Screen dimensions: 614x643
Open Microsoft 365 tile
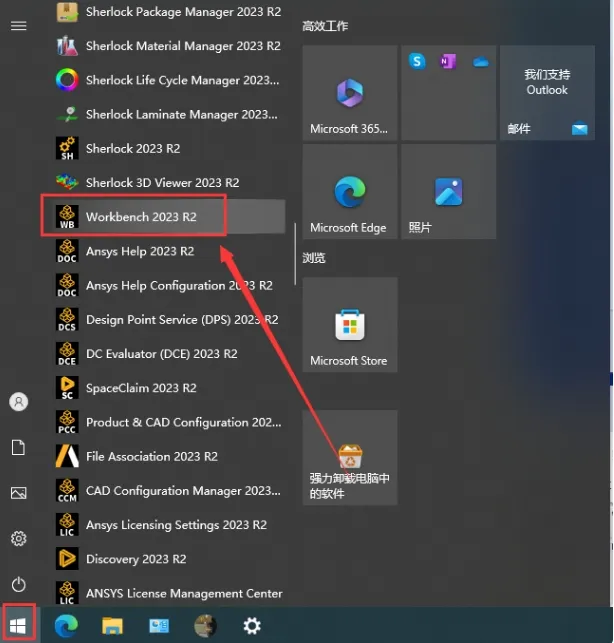coord(350,93)
